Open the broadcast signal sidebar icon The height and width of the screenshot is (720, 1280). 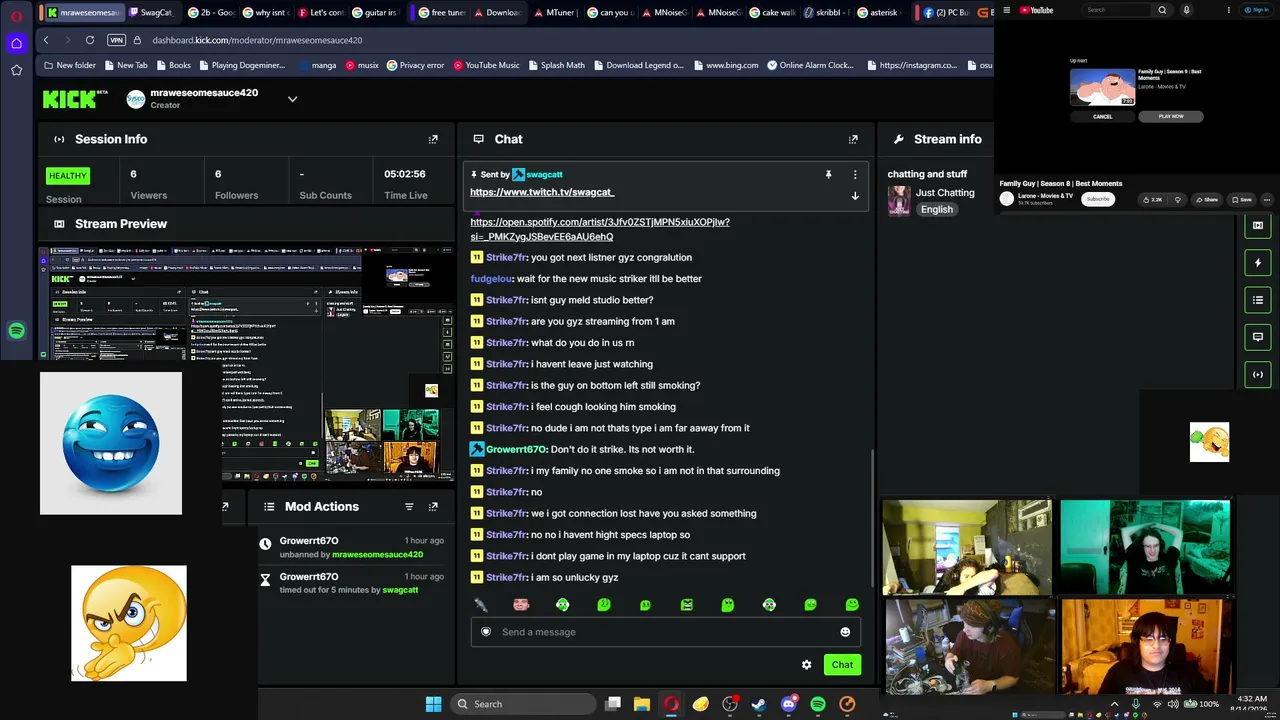pos(1258,374)
